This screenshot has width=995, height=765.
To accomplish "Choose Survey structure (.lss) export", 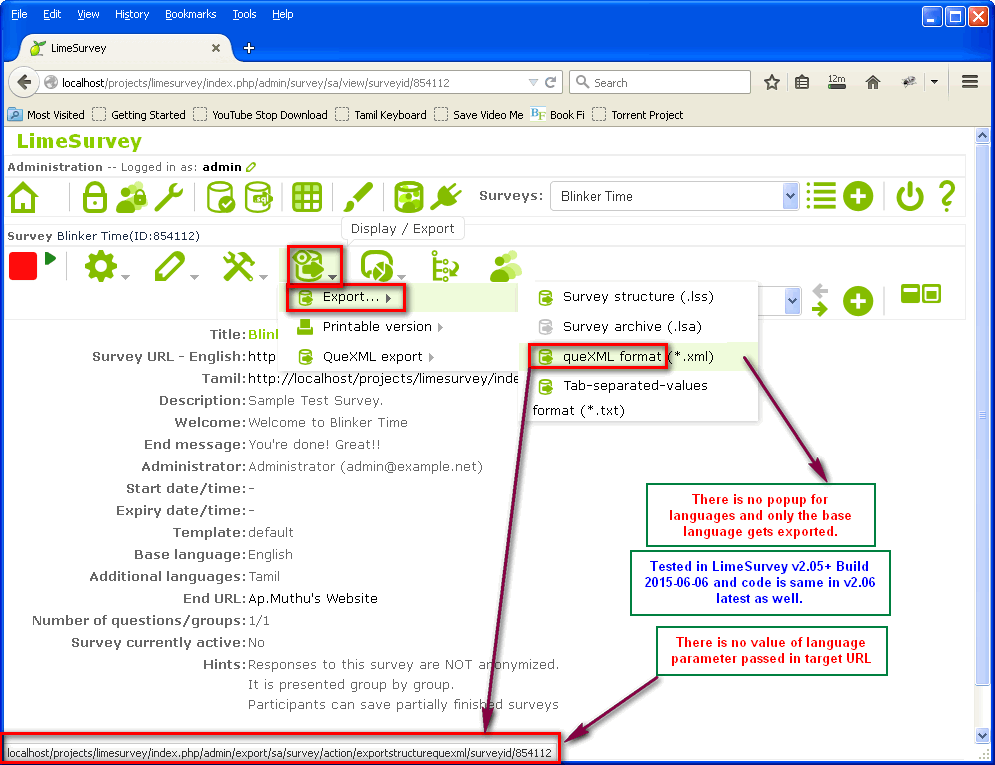I will [x=638, y=297].
